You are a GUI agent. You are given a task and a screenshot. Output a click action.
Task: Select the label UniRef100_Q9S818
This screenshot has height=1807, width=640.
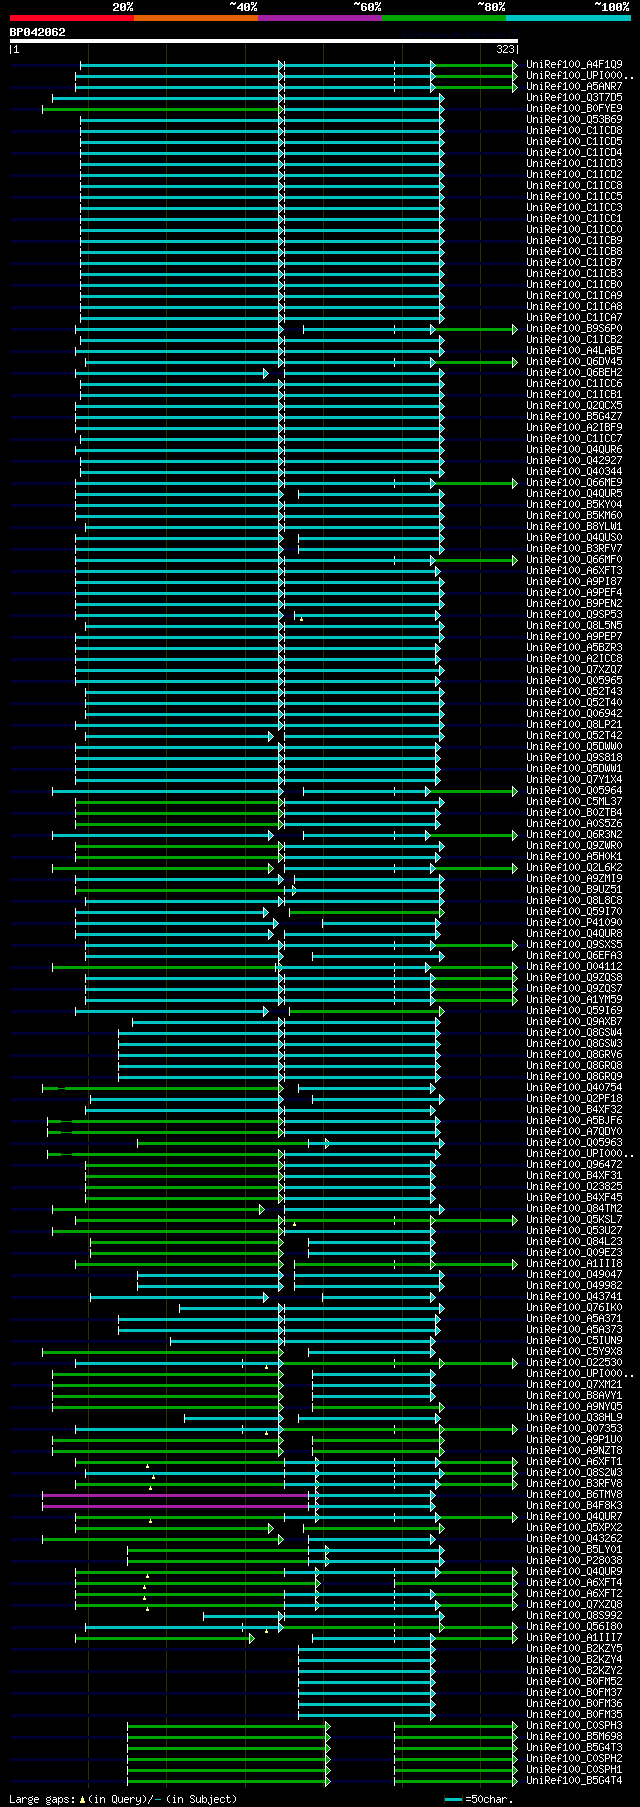(x=574, y=758)
